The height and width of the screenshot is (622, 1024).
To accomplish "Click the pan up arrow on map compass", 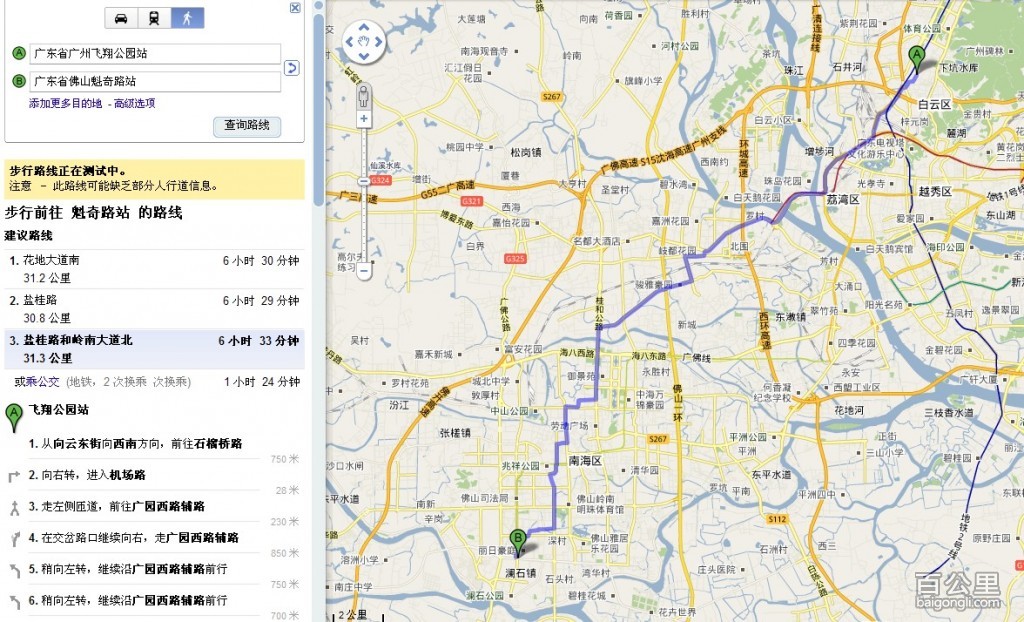I will coord(364,29).
